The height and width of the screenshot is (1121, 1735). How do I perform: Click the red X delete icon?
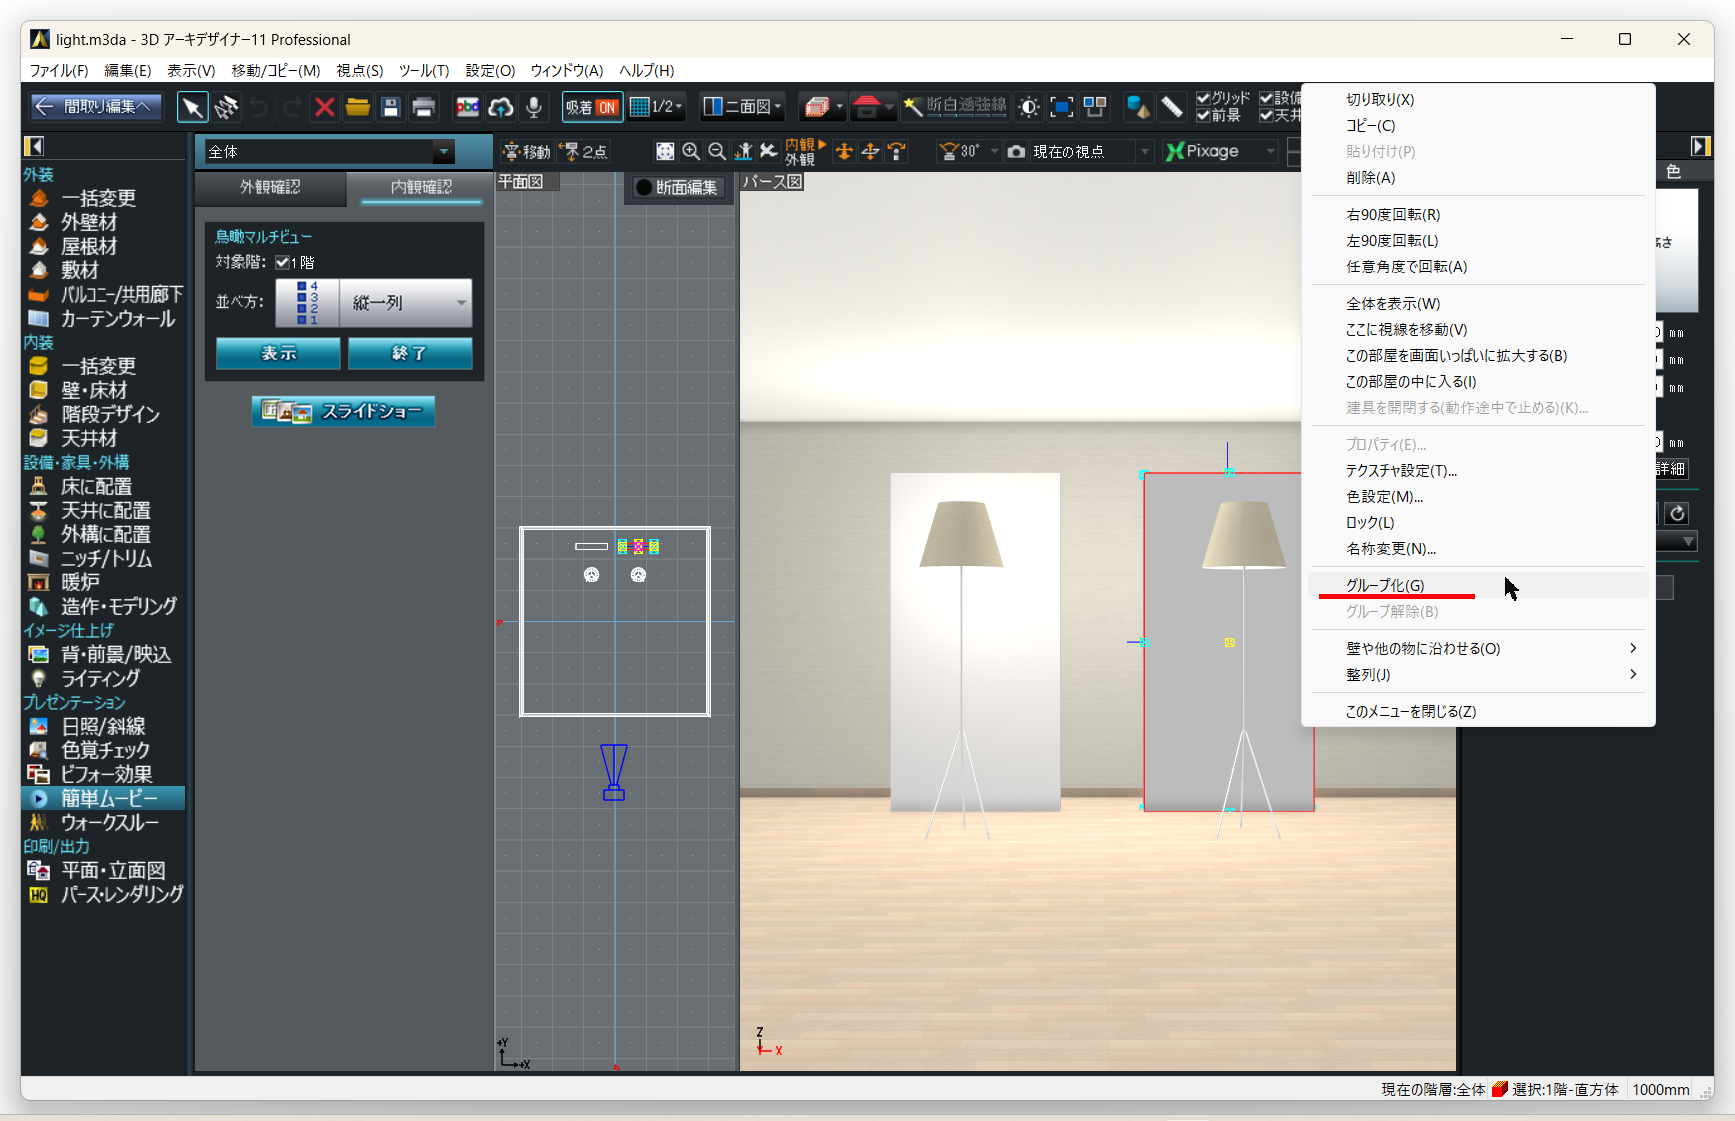pyautogui.click(x=324, y=107)
